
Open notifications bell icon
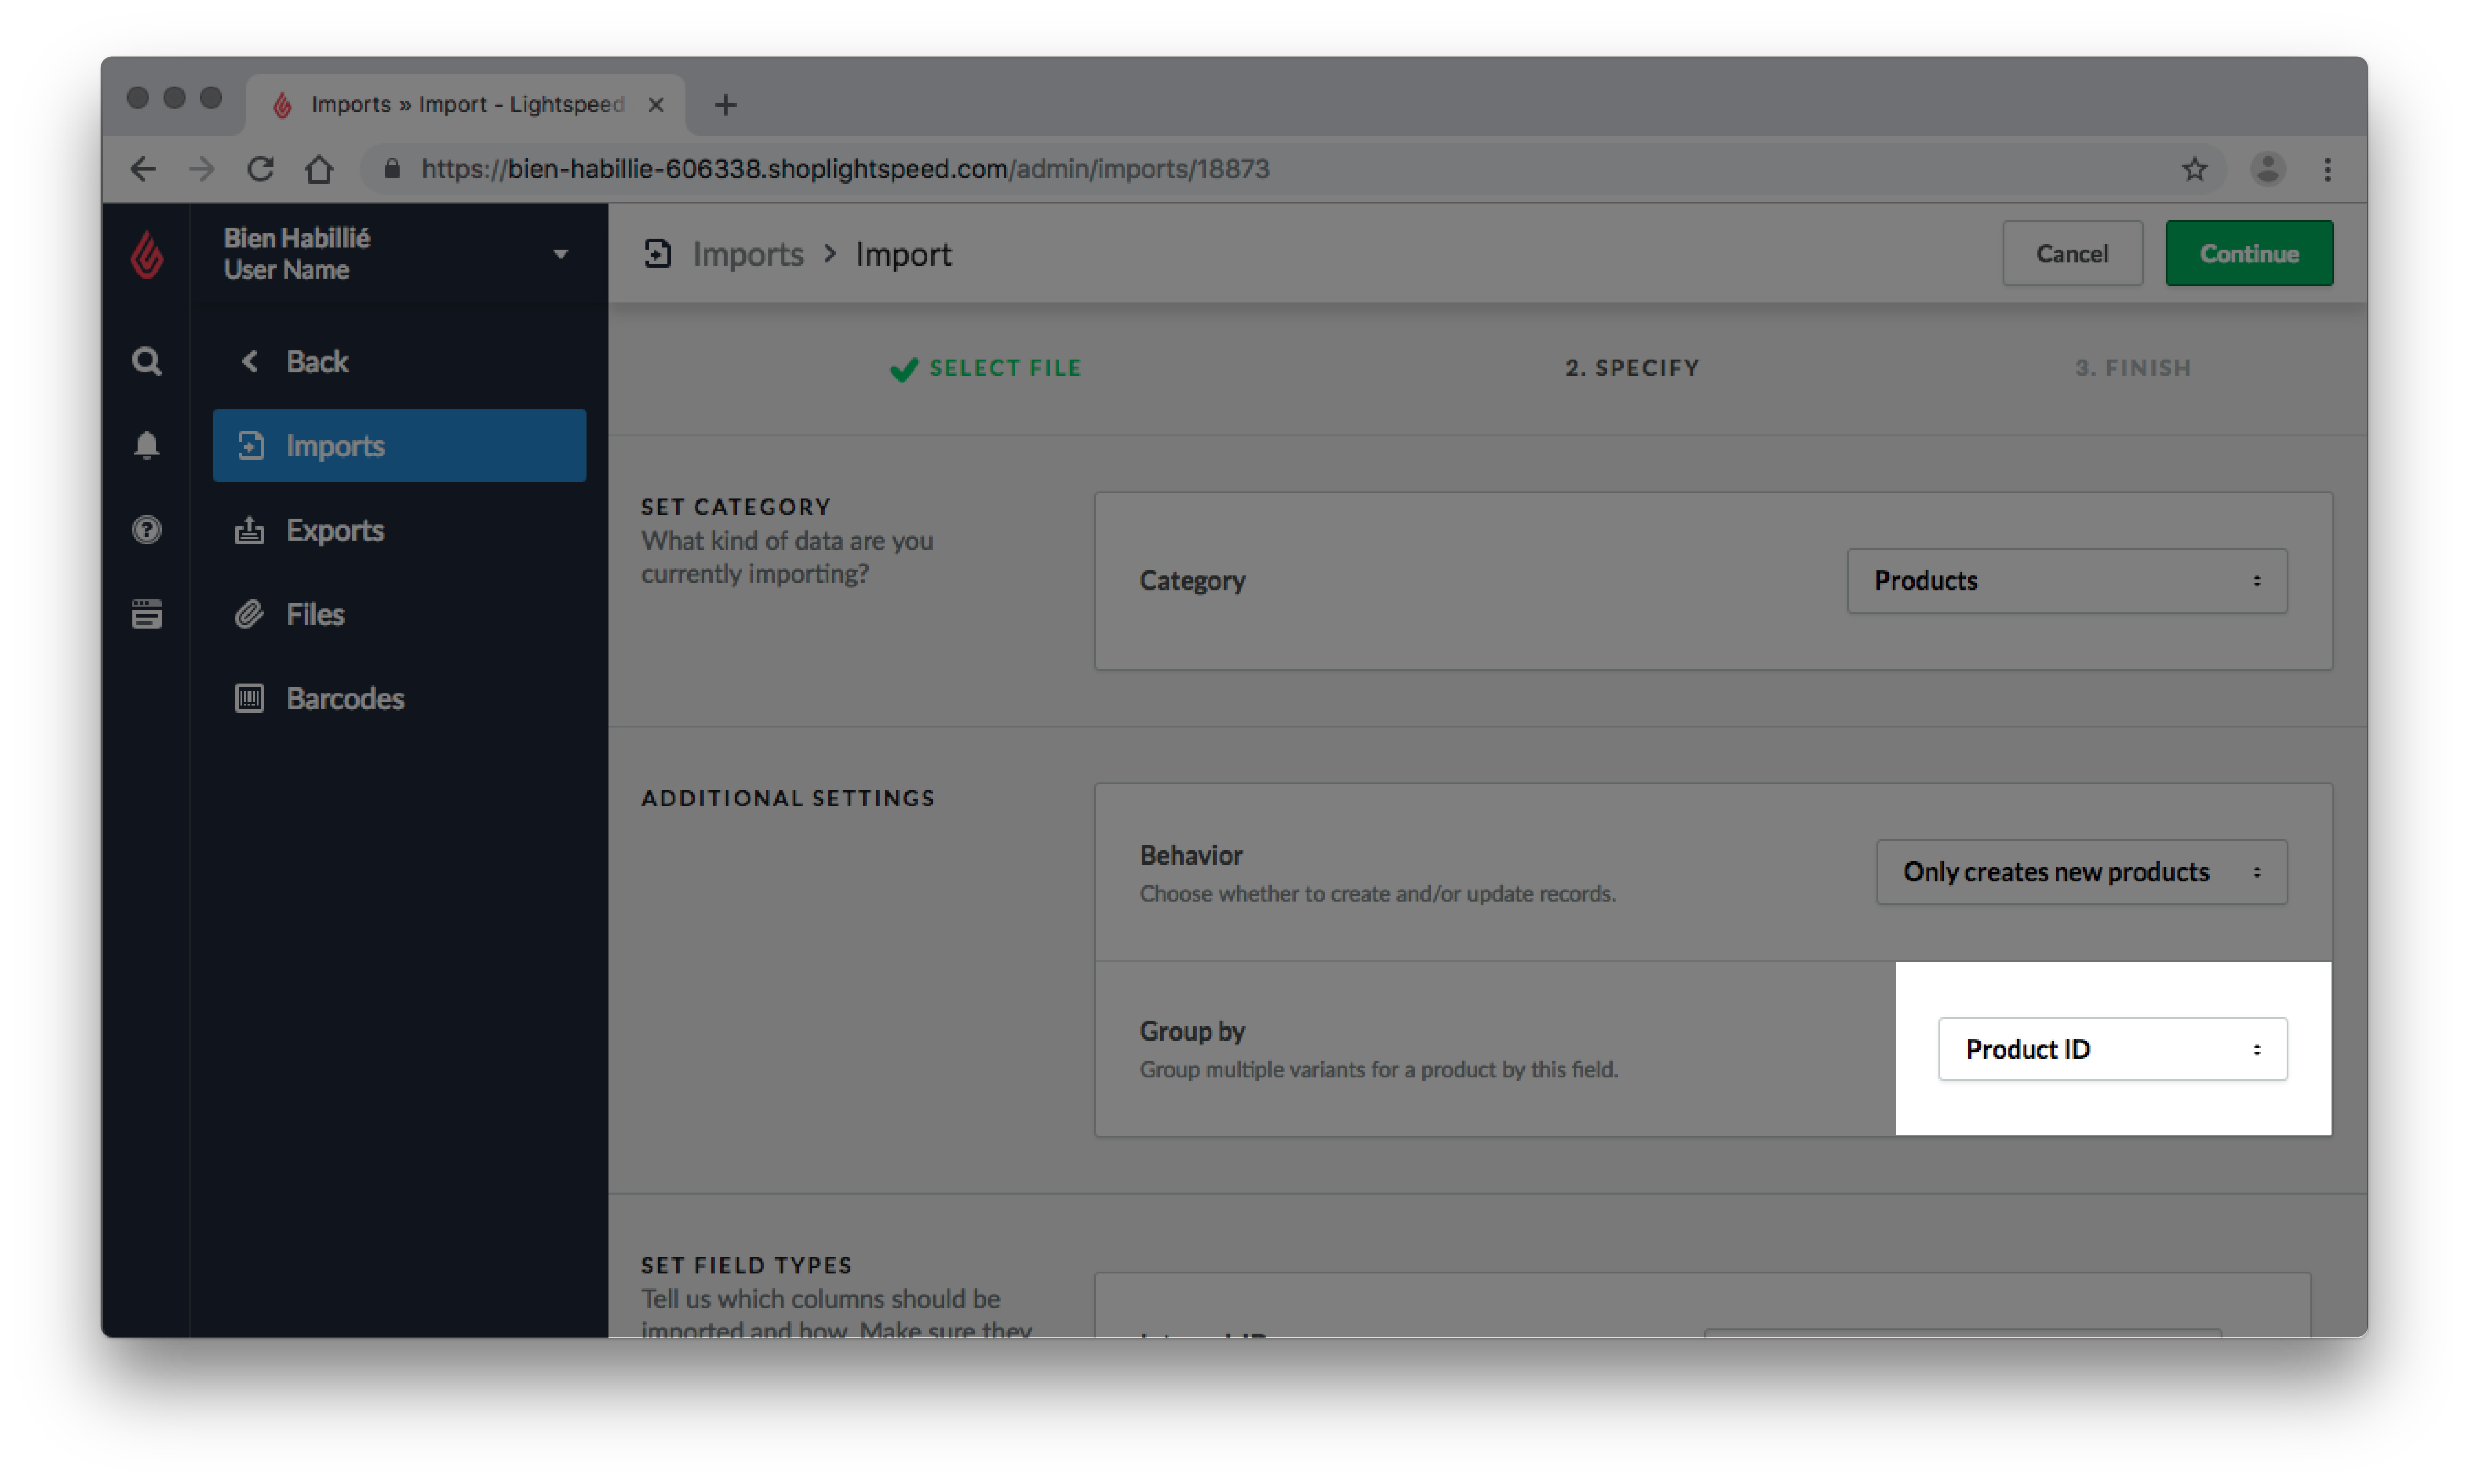point(147,445)
